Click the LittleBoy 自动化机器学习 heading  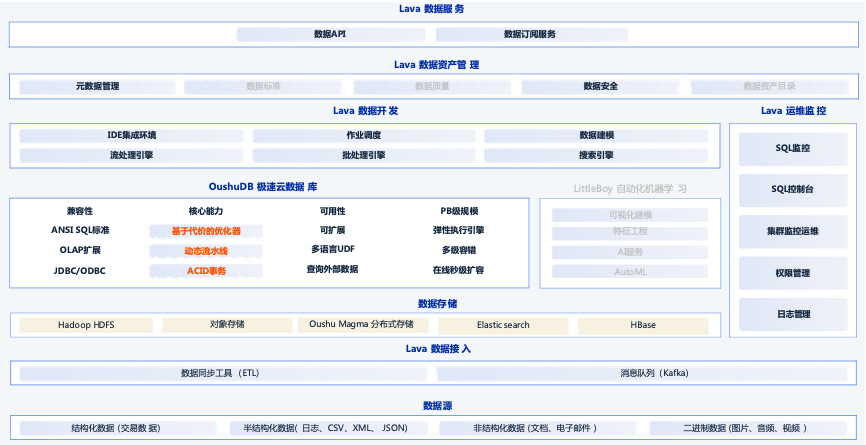point(630,189)
